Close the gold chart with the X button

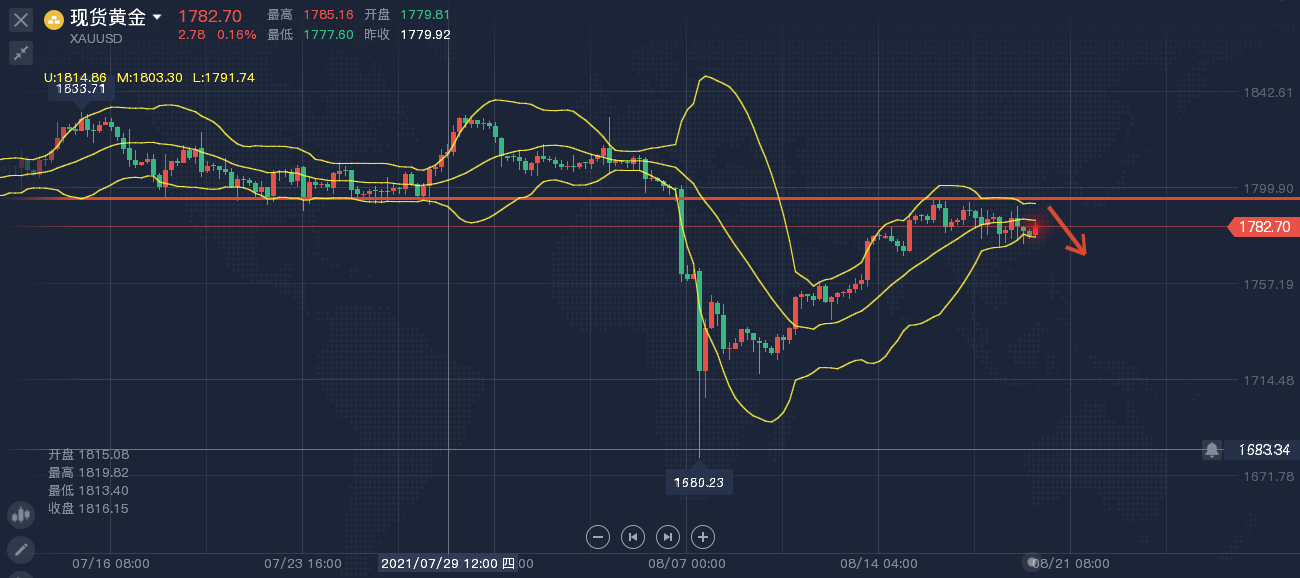click(21, 19)
